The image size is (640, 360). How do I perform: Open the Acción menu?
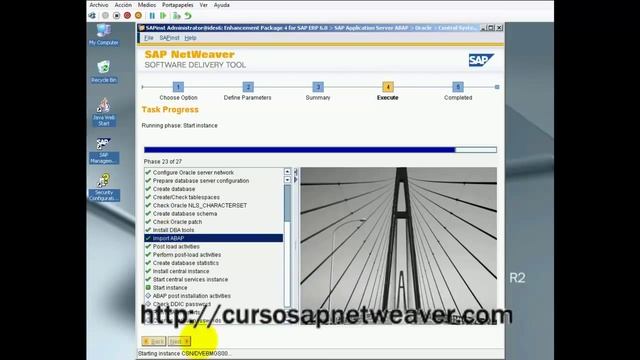click(123, 5)
